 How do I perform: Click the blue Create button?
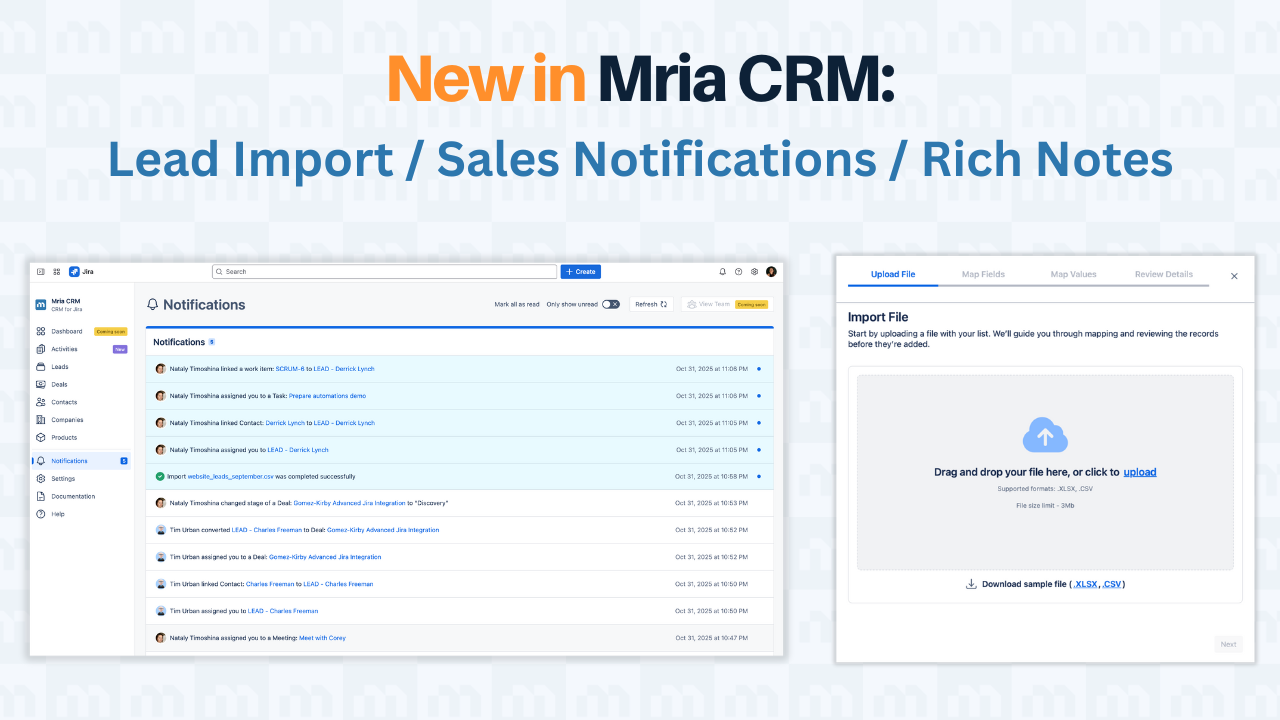pyautogui.click(x=581, y=272)
